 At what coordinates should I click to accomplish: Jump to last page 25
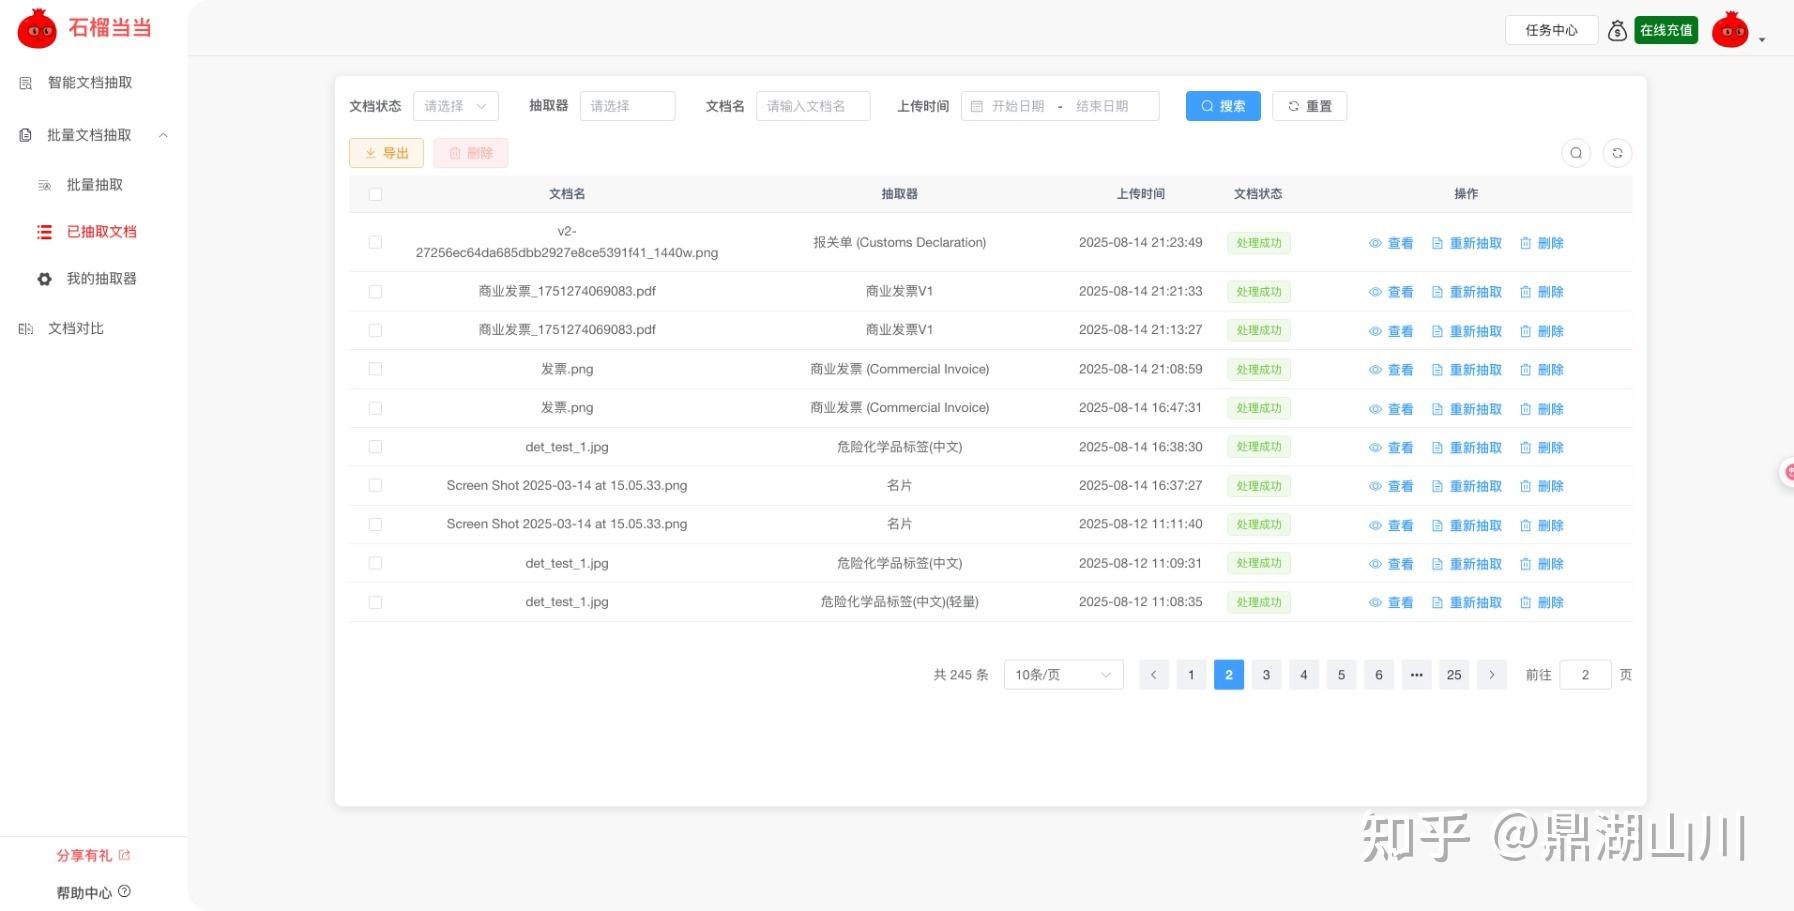point(1454,675)
